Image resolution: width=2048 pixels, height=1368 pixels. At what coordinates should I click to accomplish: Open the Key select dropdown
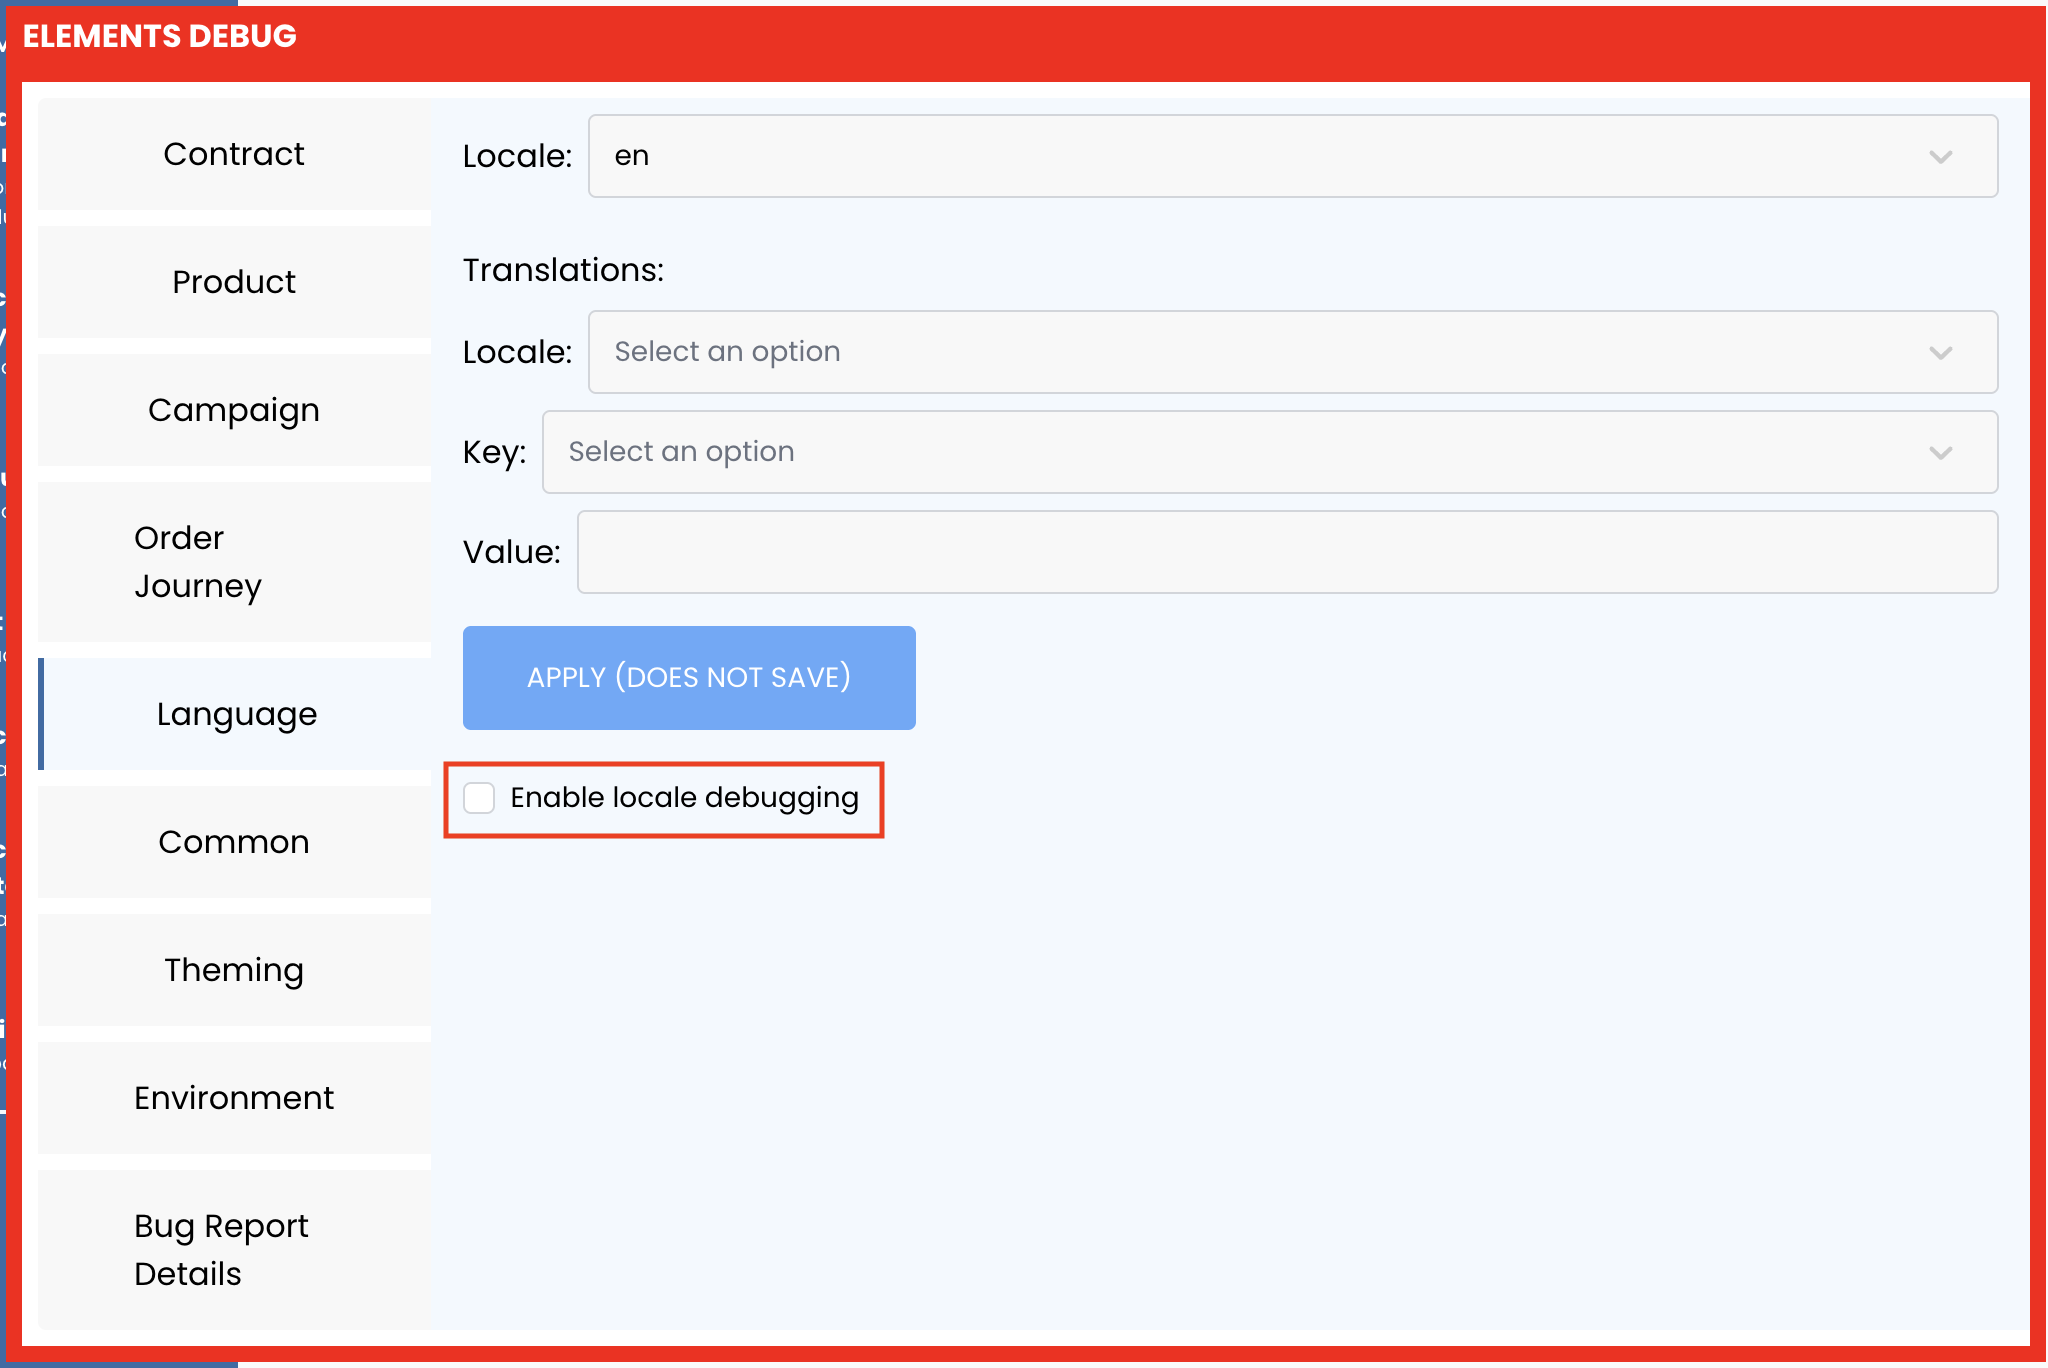pyautogui.click(x=1270, y=452)
